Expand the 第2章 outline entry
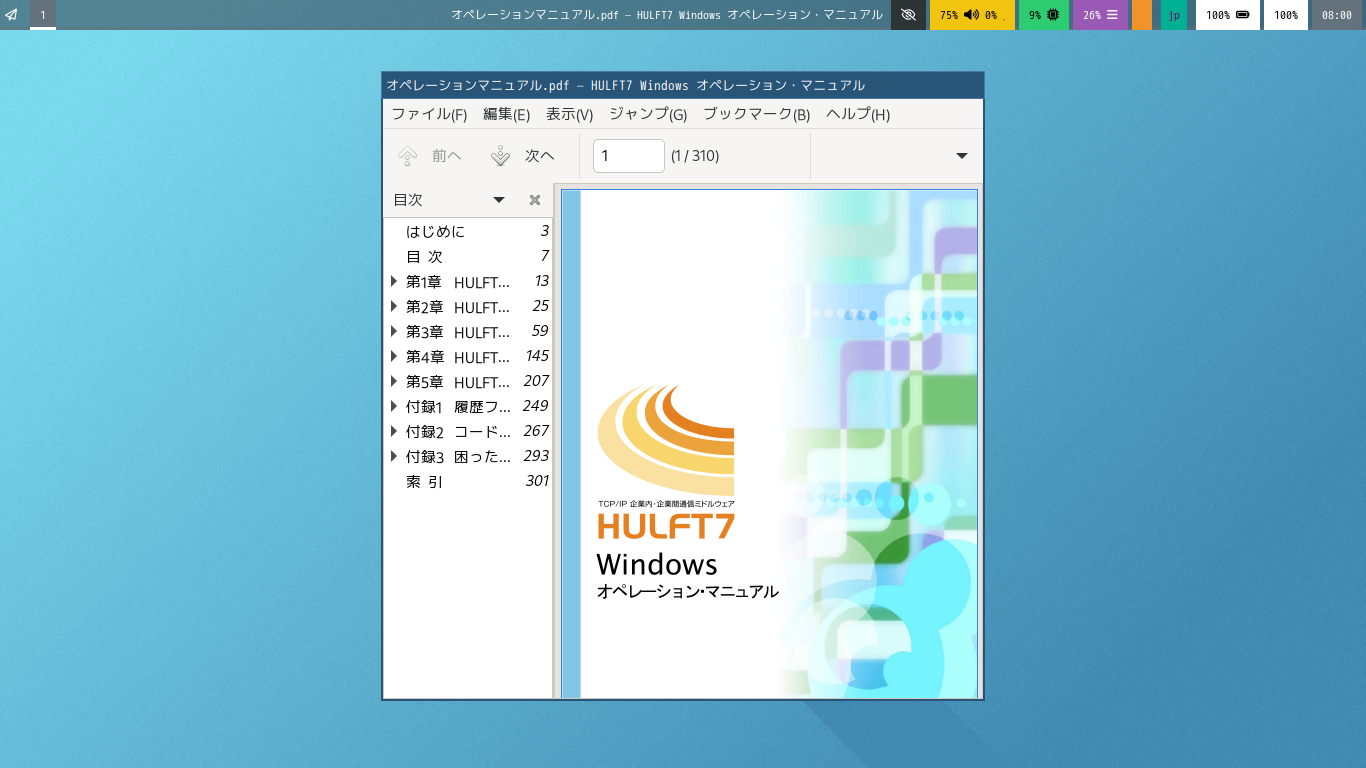 pos(394,306)
